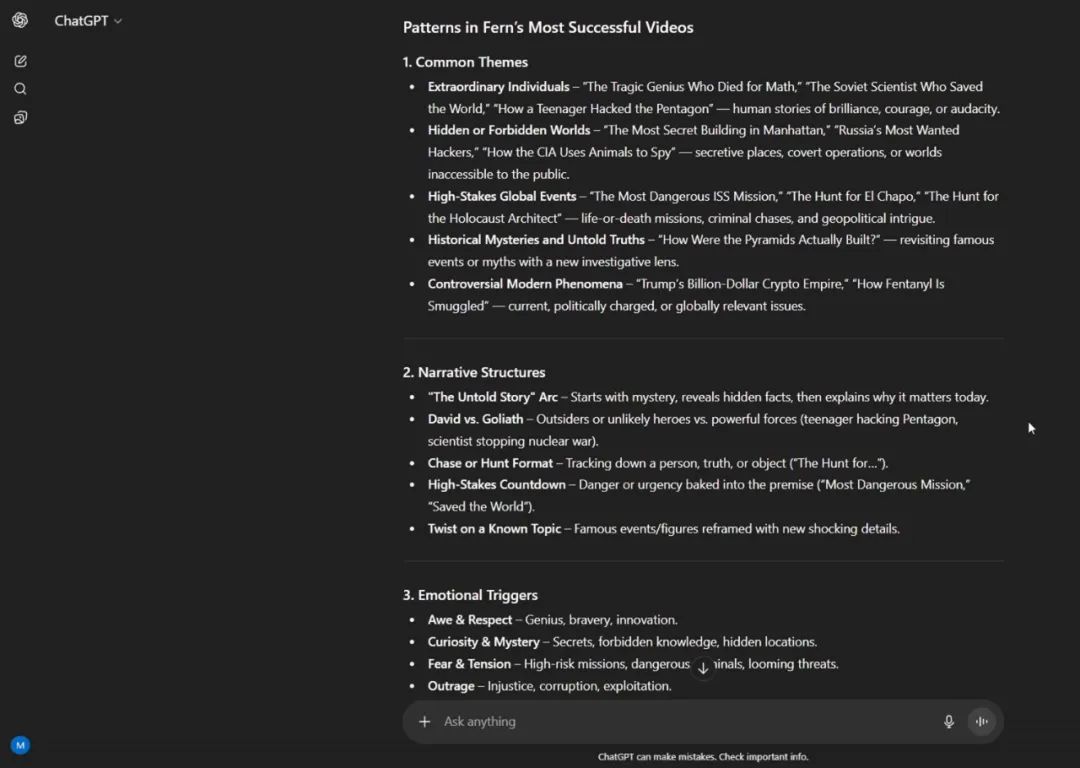
Task: Click the "ChatGPT can make mistakes" footer notice
Action: (703, 756)
